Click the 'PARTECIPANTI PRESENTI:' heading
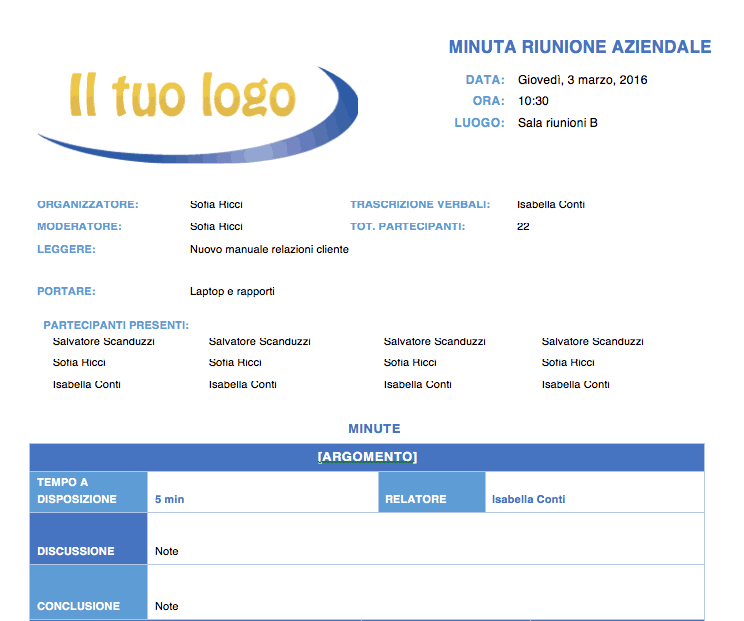 (x=116, y=325)
